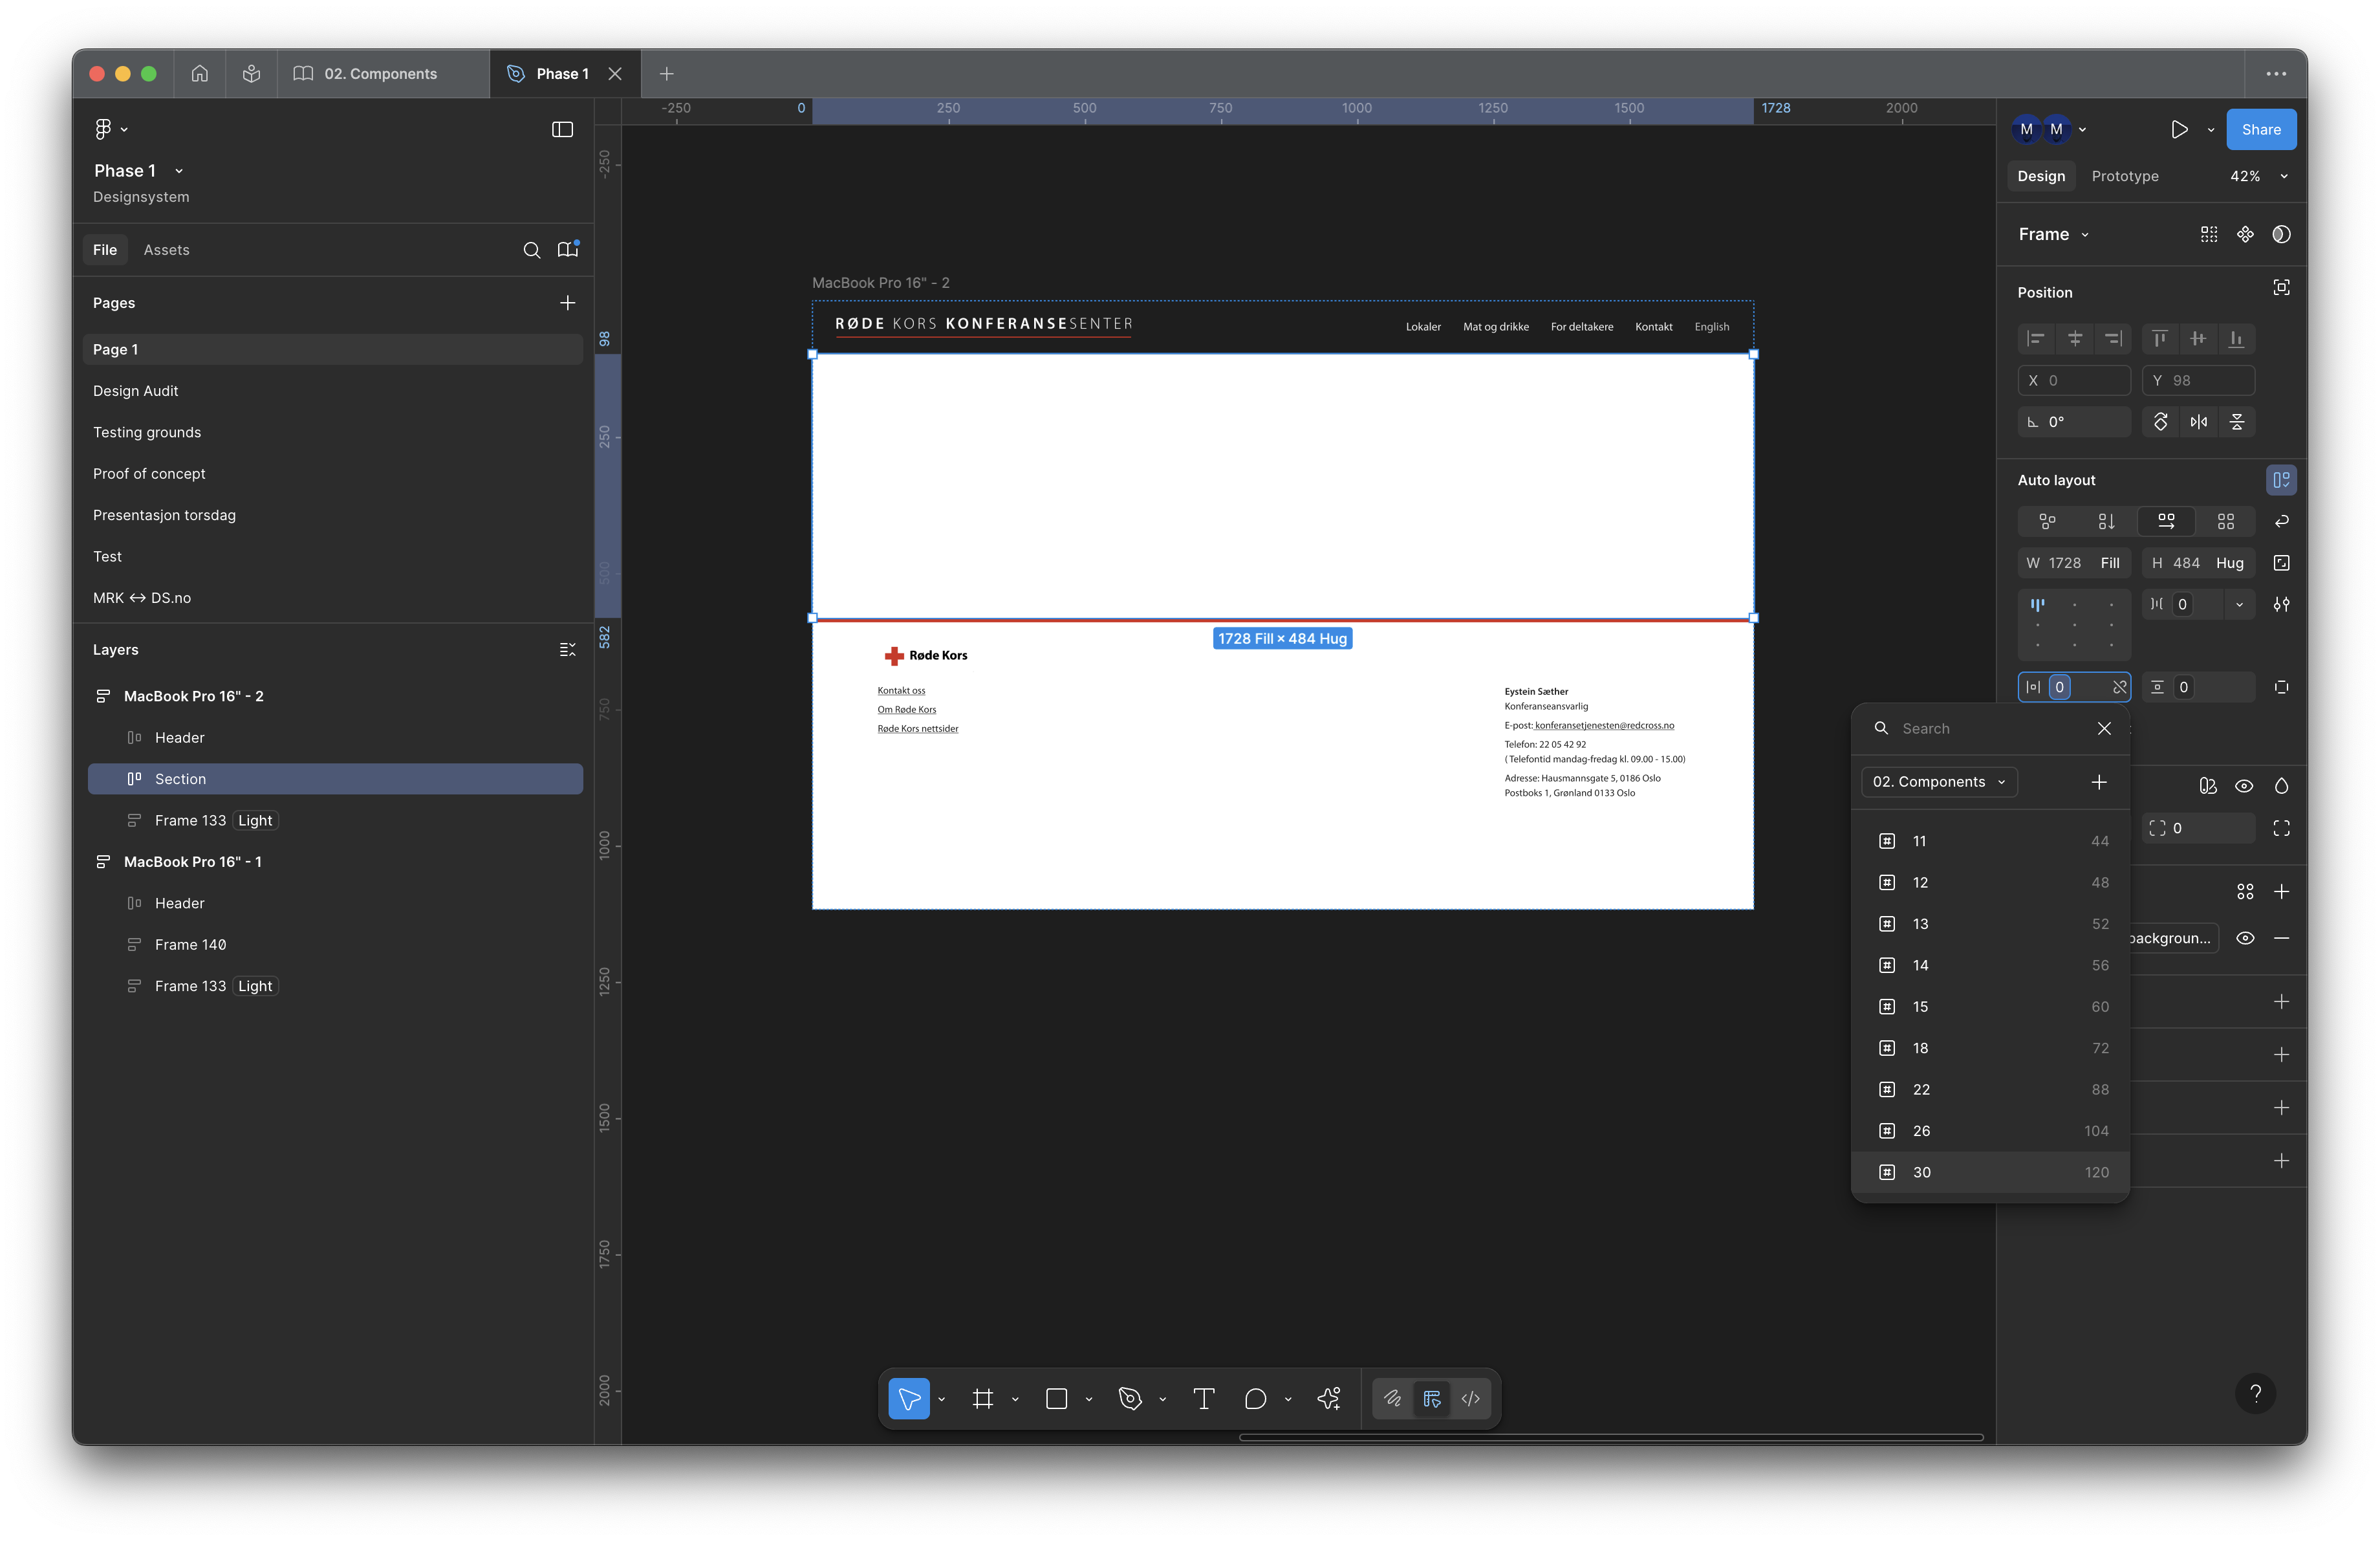Click the Share button
Image resolution: width=2380 pixels, height=1541 pixels.
point(2260,129)
